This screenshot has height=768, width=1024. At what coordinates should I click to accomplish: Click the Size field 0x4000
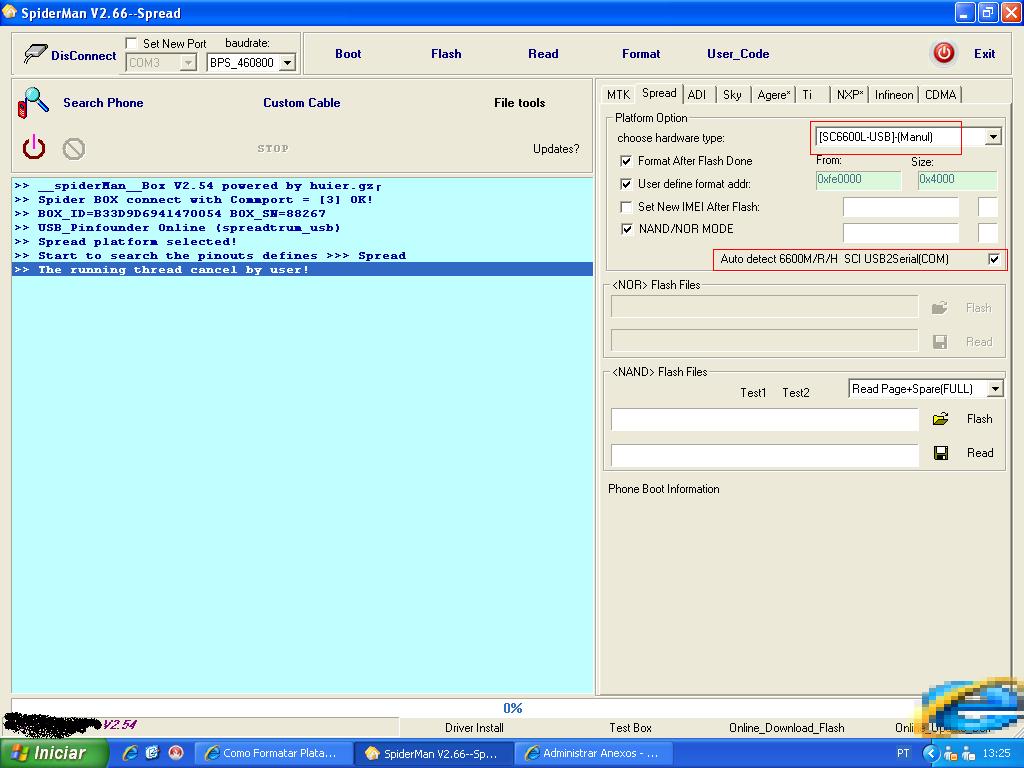(x=957, y=179)
